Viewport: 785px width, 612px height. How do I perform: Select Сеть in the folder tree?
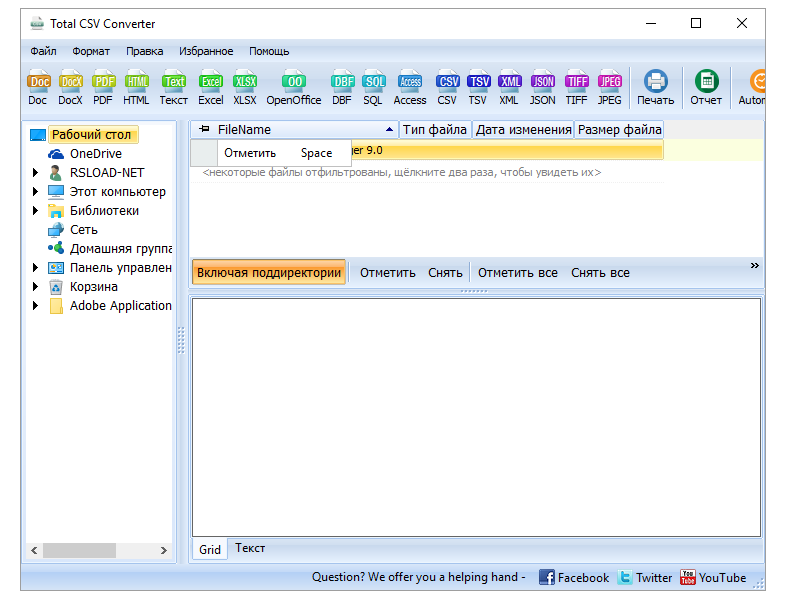84,230
